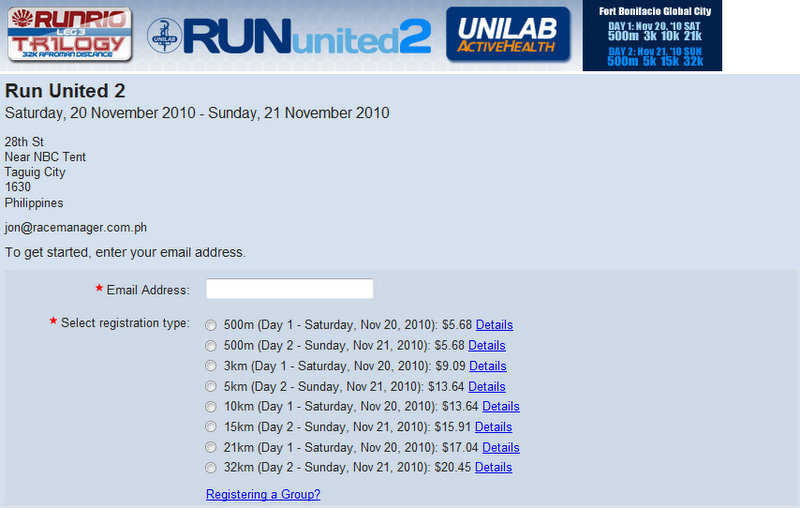Click the RunRio Trilogy Leg 3 logo
Screen dimensions: 800x508
[x=69, y=32]
